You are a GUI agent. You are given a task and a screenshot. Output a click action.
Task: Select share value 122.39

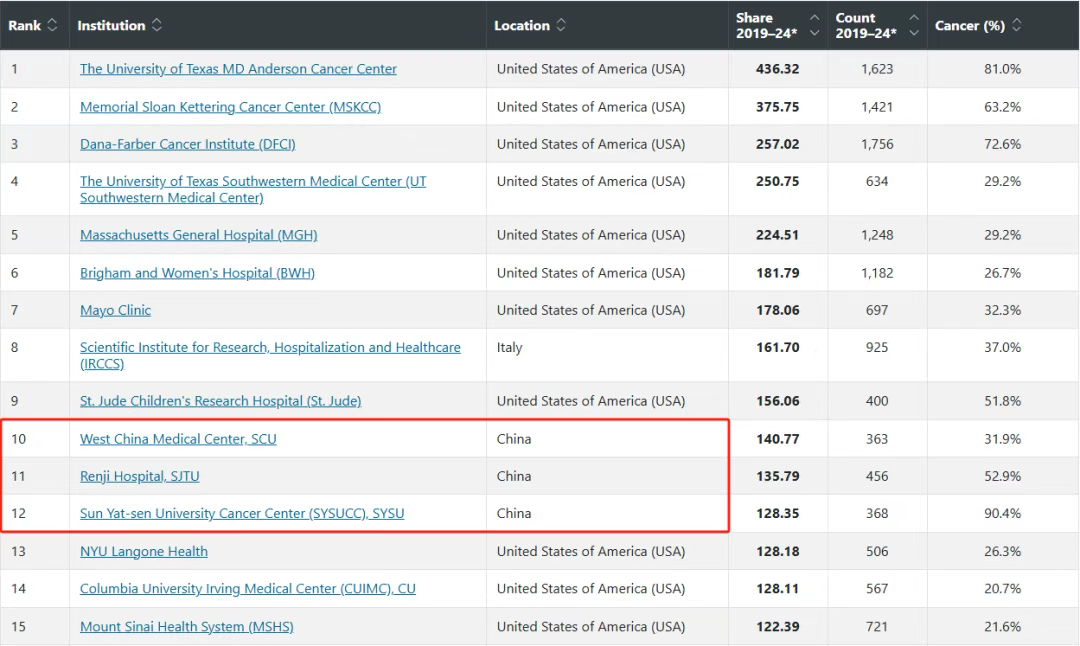[x=778, y=626]
